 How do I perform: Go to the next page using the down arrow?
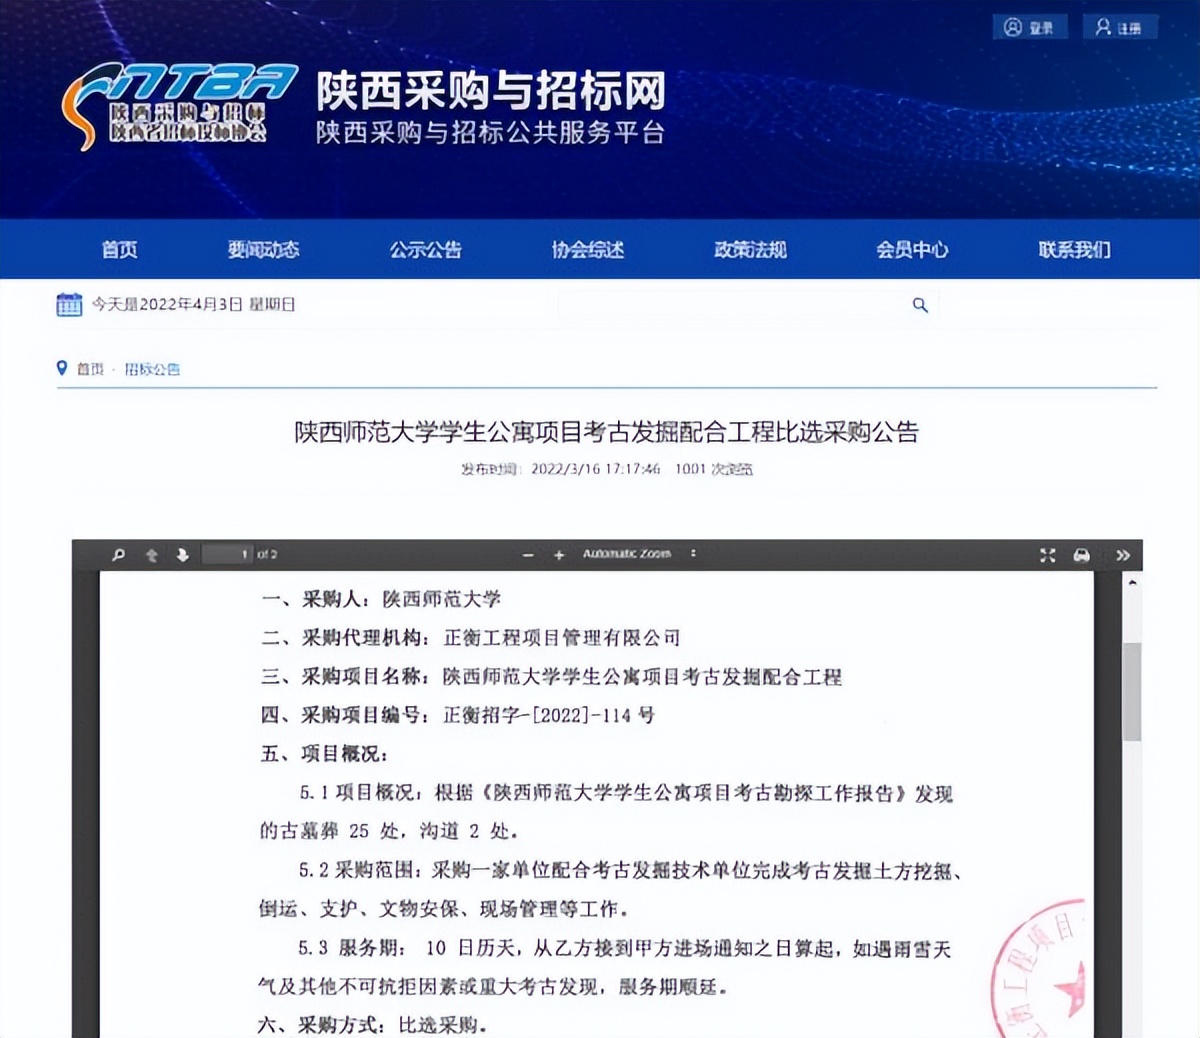[181, 553]
